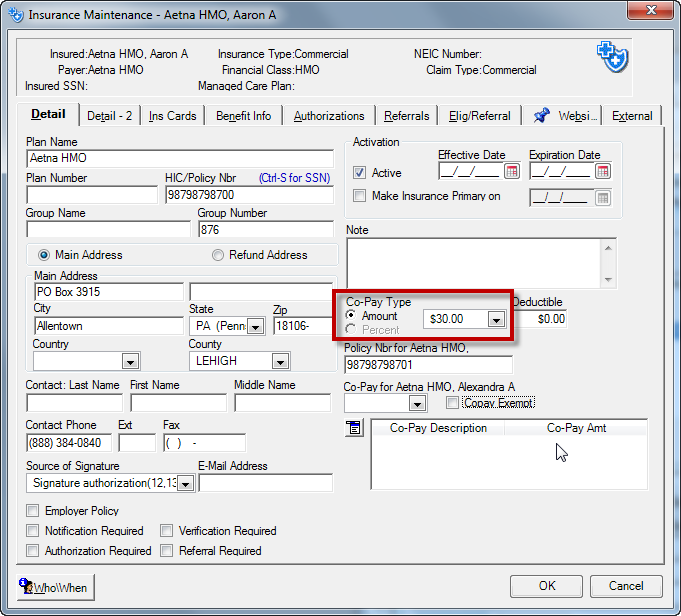This screenshot has width=681, height=616.
Task: Check Referral Required box
Action: (x=166, y=550)
